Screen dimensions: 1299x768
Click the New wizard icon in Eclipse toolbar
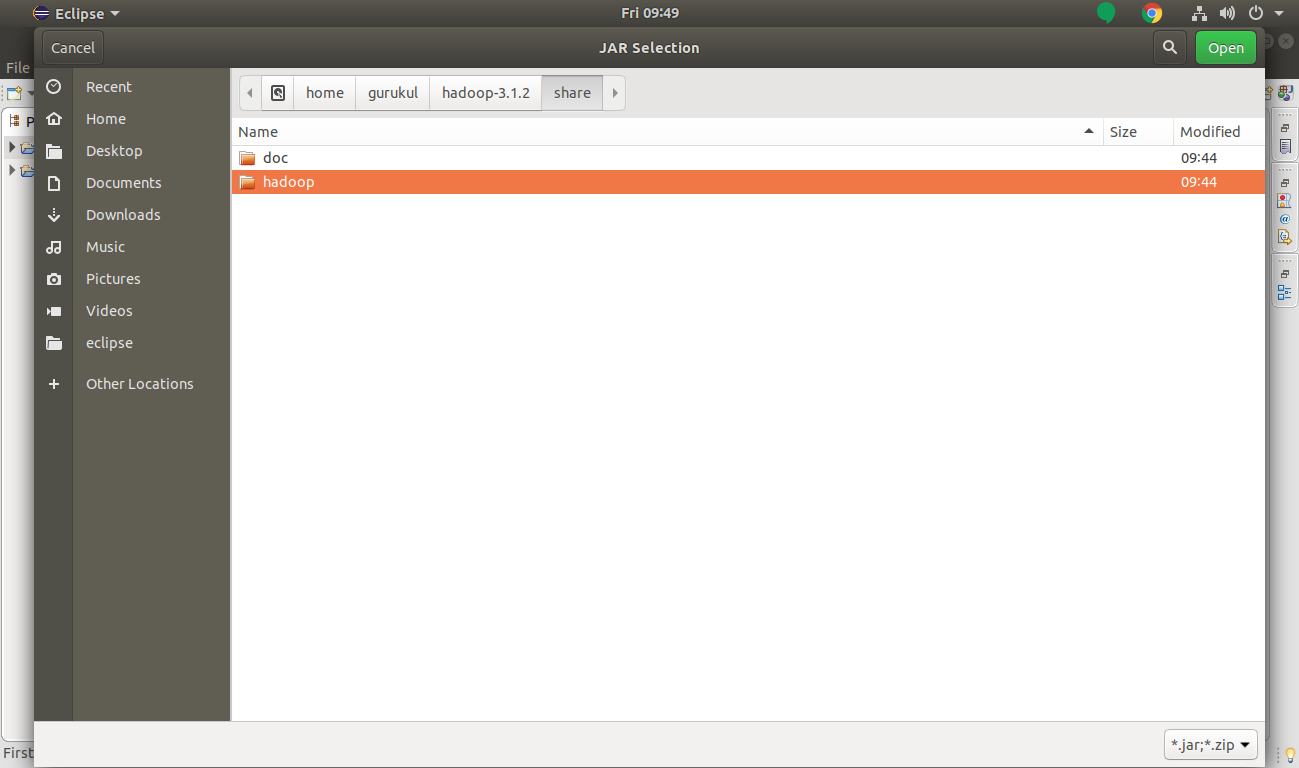[x=13, y=93]
